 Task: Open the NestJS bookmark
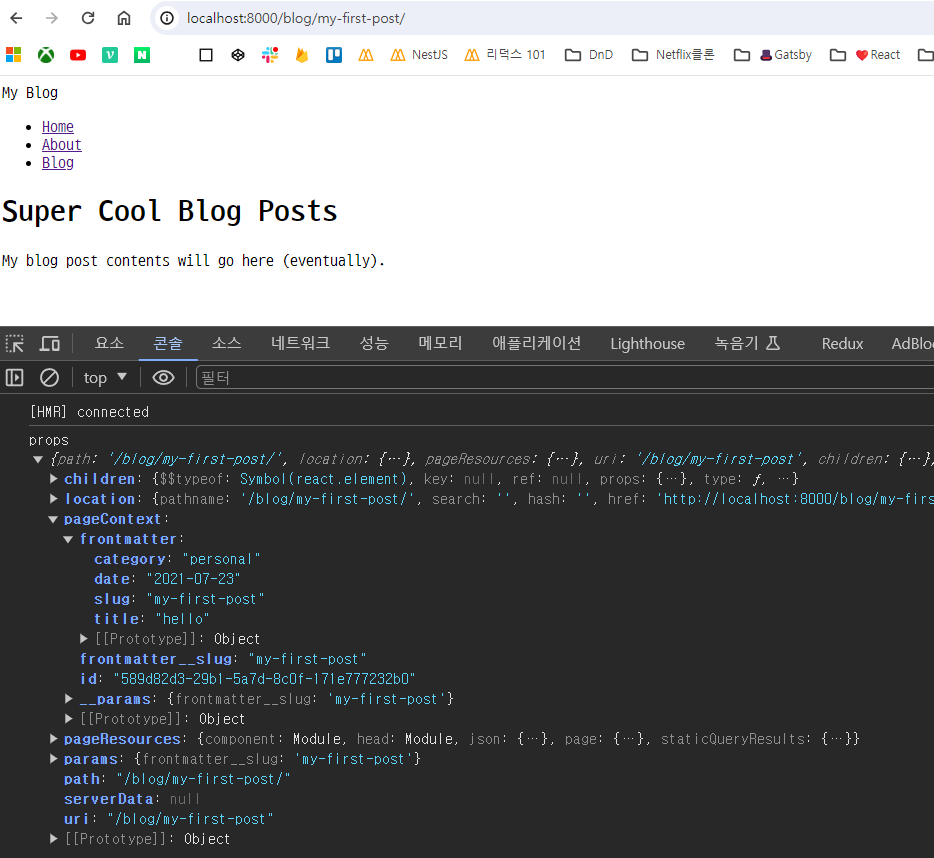click(x=419, y=55)
